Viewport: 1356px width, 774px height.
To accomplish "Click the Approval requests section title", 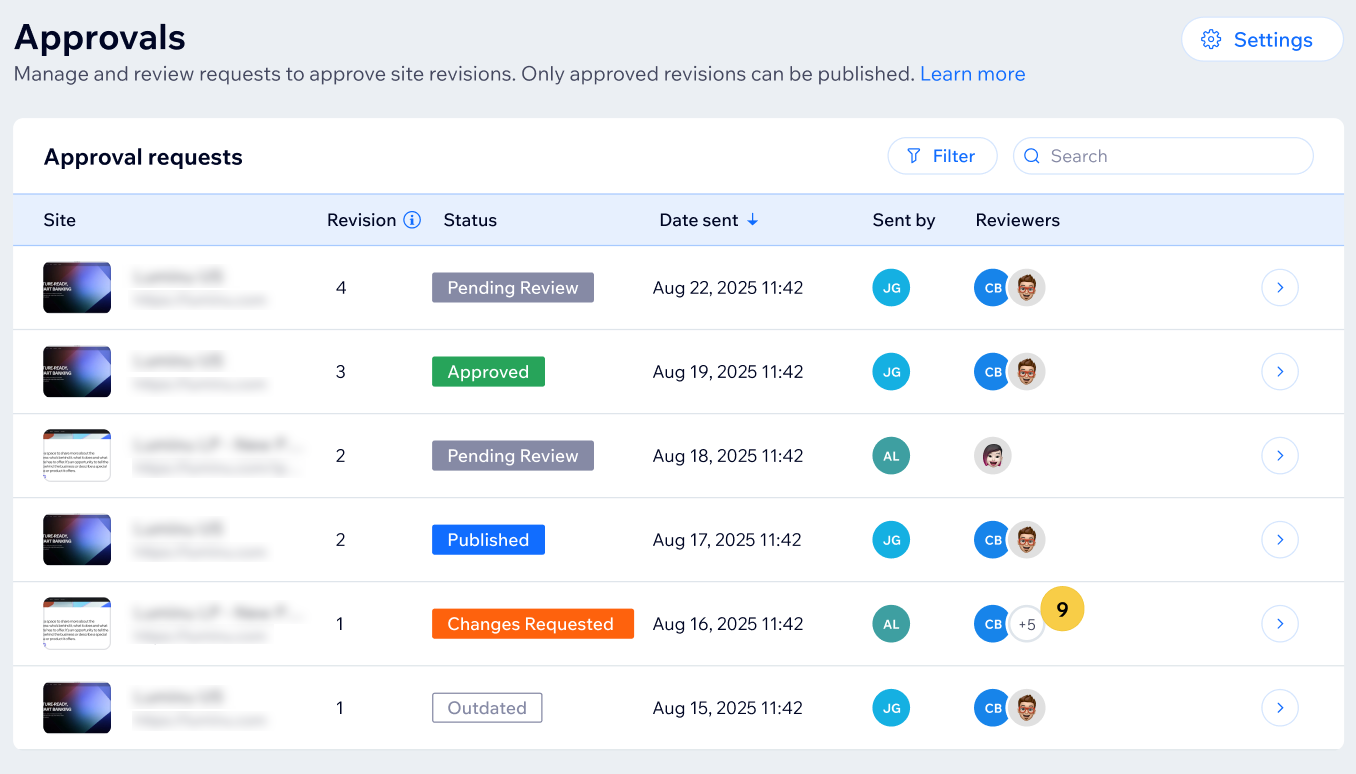I will click(143, 157).
